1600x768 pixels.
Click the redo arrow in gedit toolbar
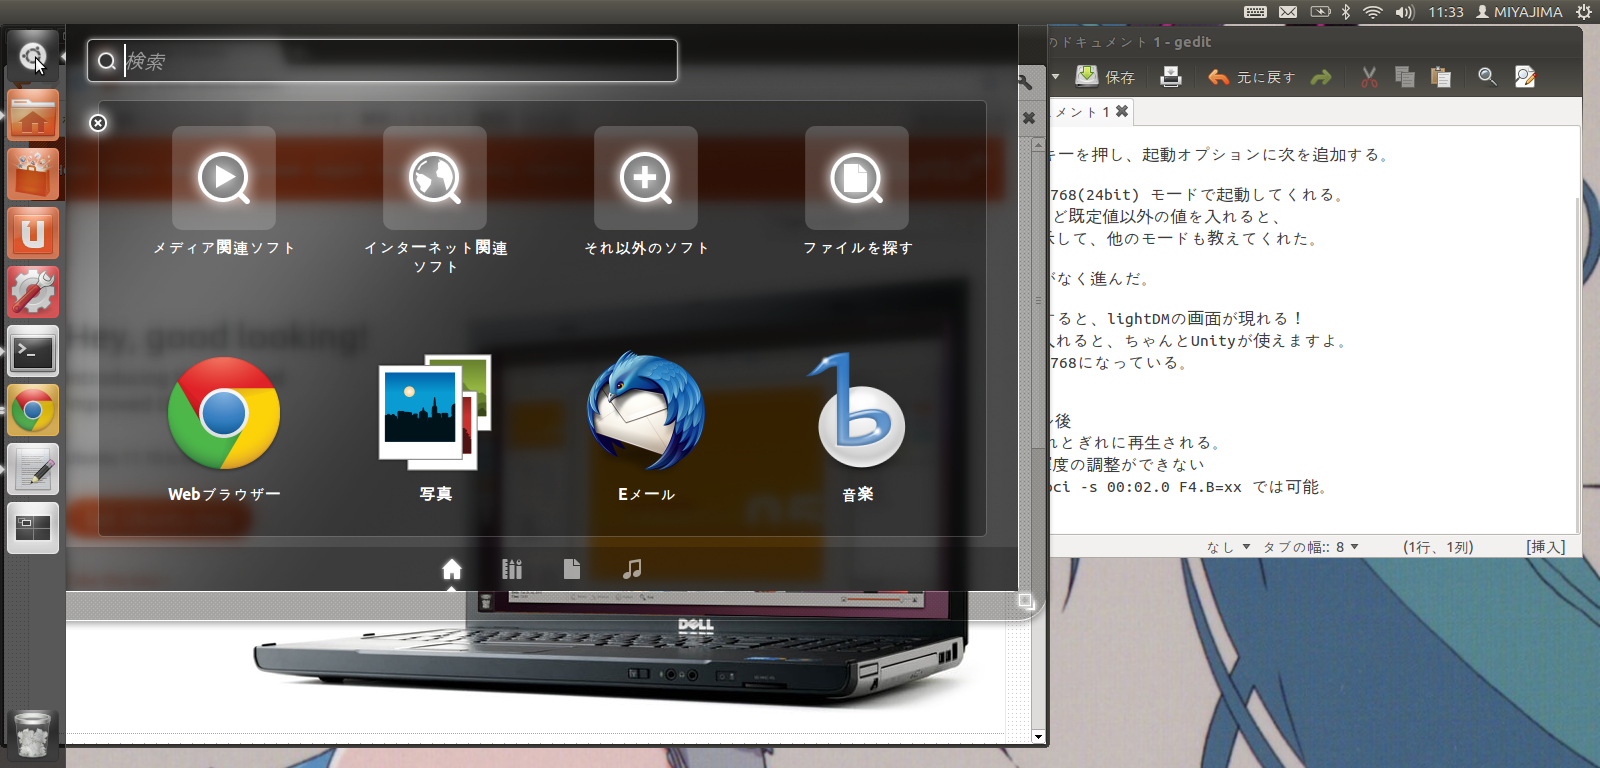(x=1321, y=77)
